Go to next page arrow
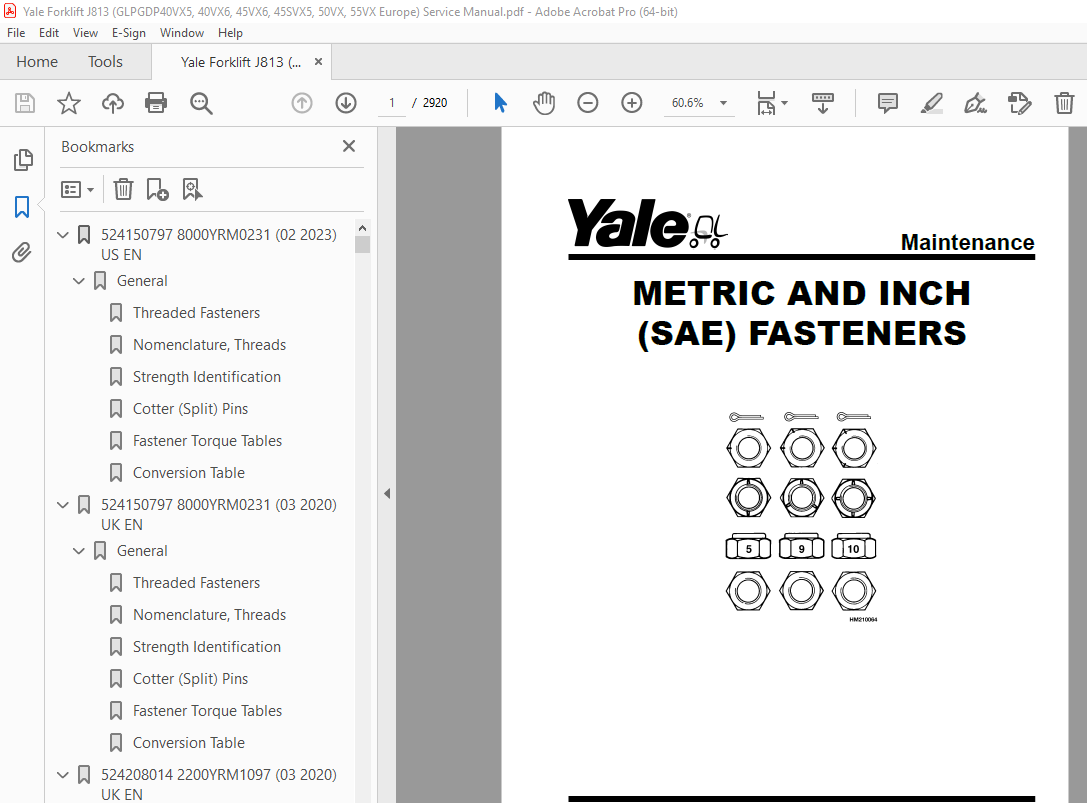 pyautogui.click(x=346, y=103)
